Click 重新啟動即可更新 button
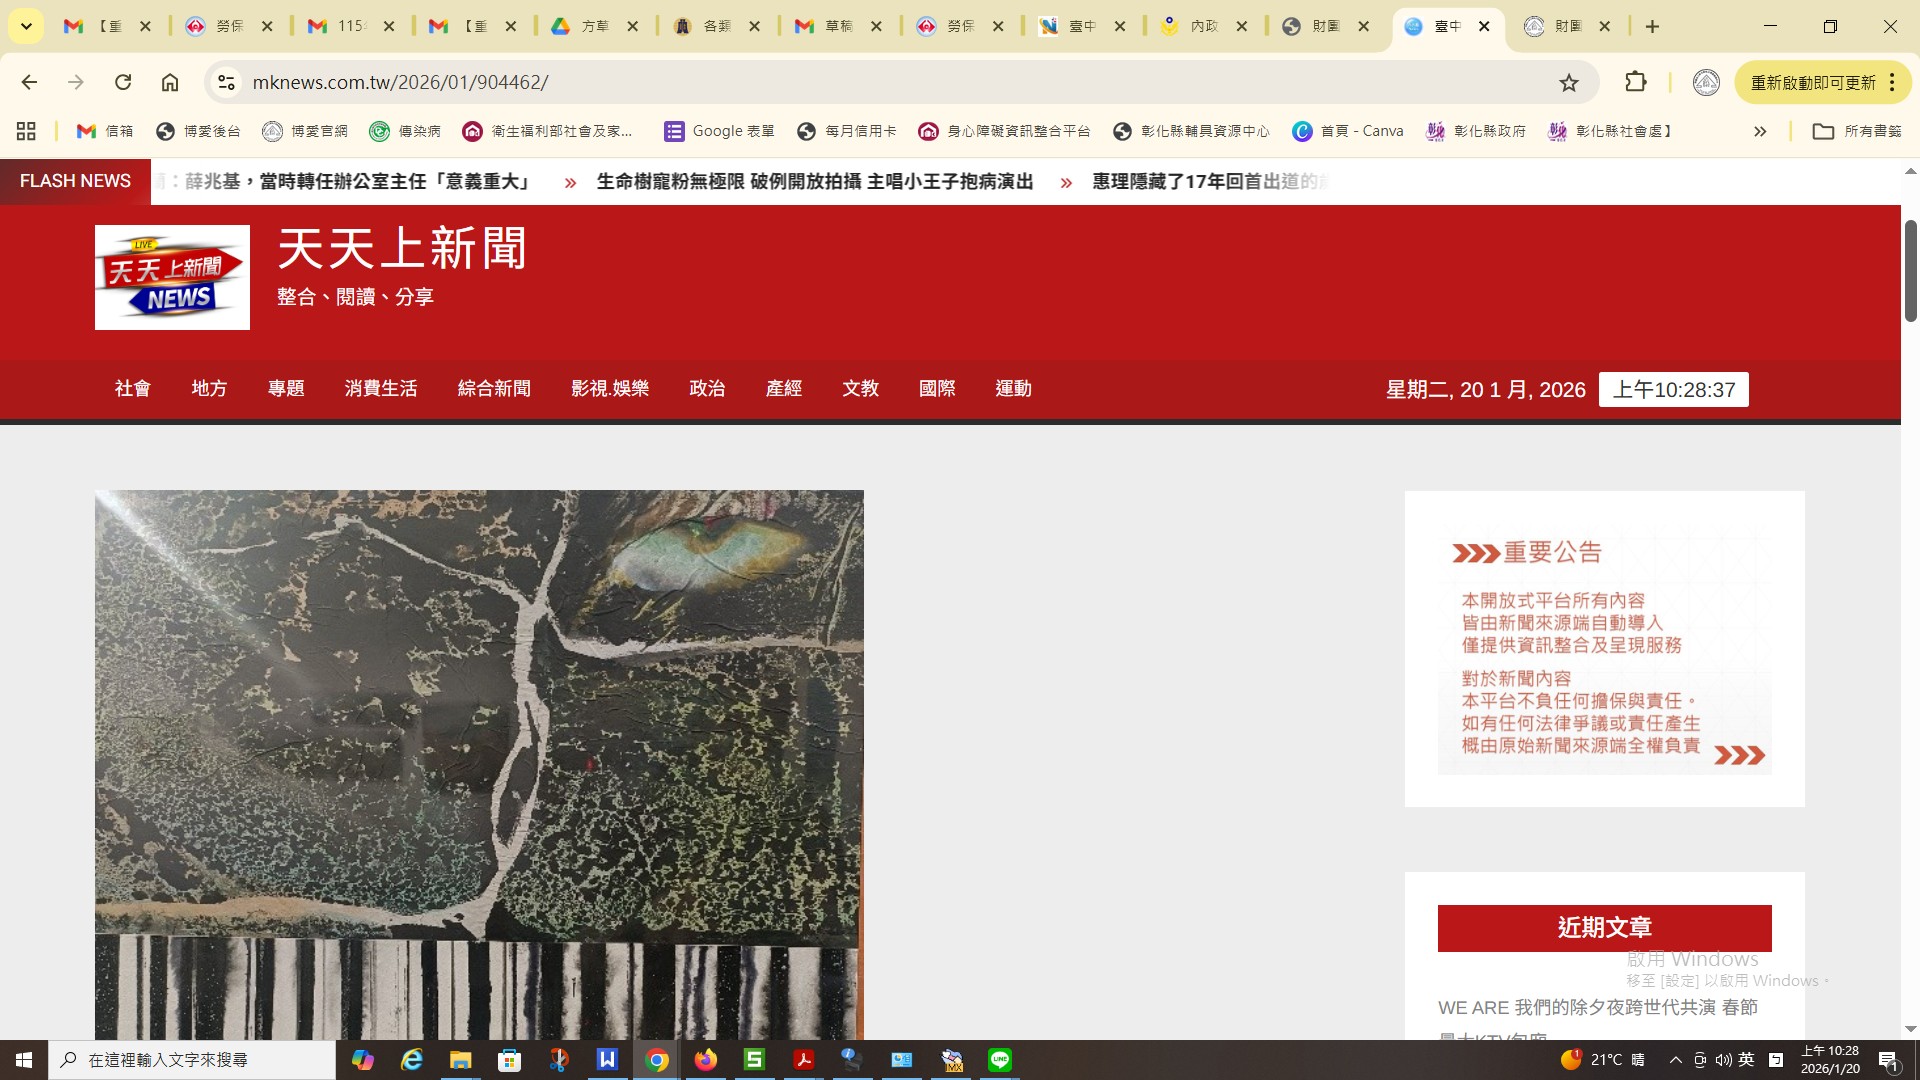 1812,82
